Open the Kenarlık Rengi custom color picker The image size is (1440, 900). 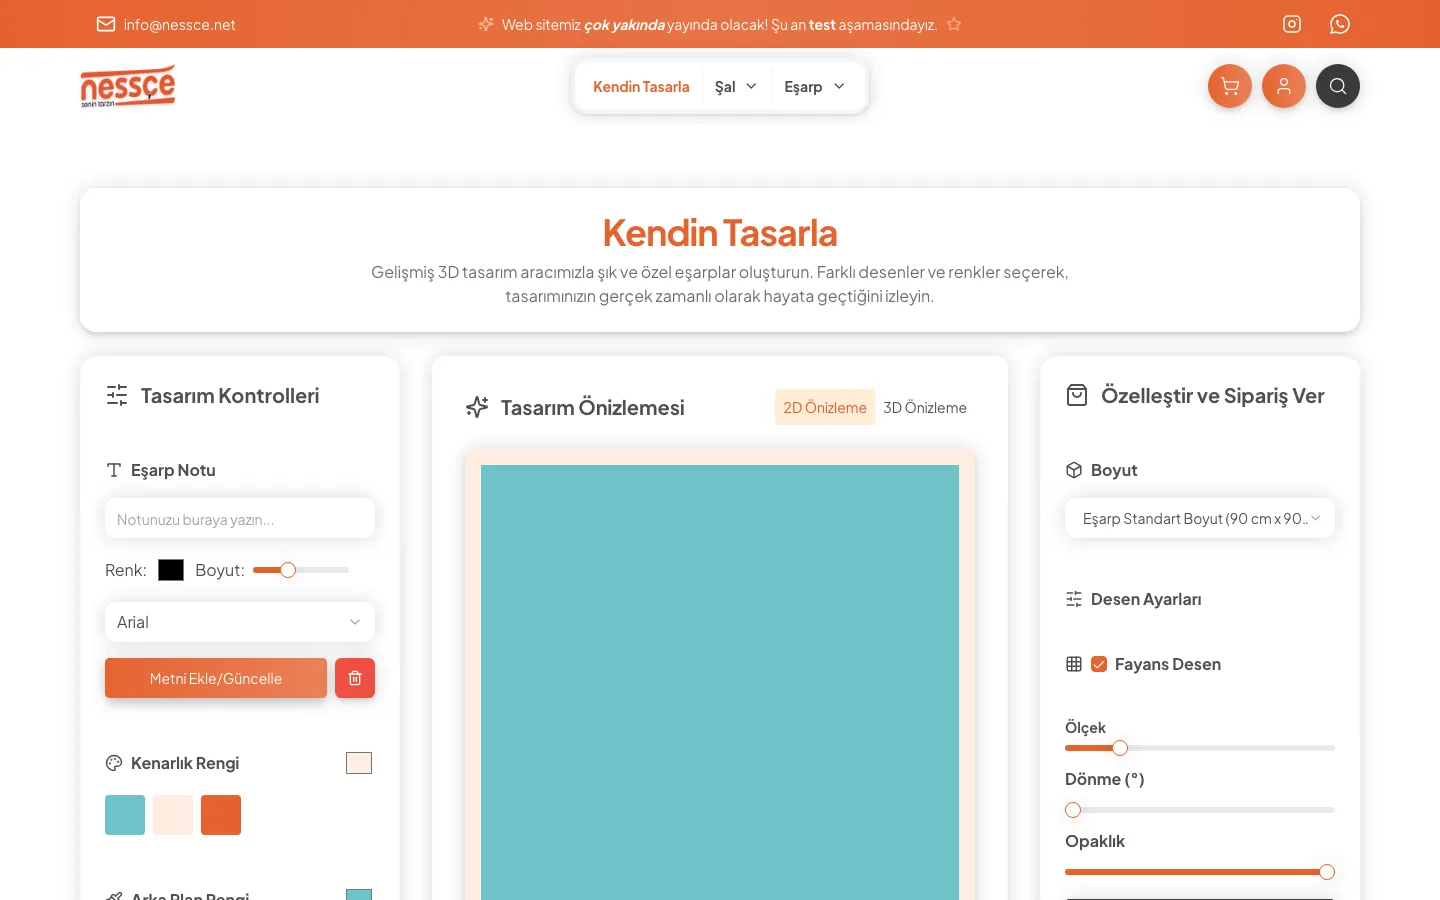click(x=359, y=763)
